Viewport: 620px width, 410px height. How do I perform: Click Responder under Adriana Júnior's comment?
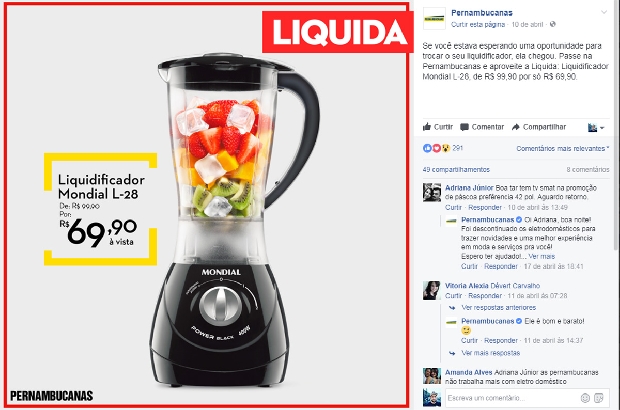tap(485, 208)
